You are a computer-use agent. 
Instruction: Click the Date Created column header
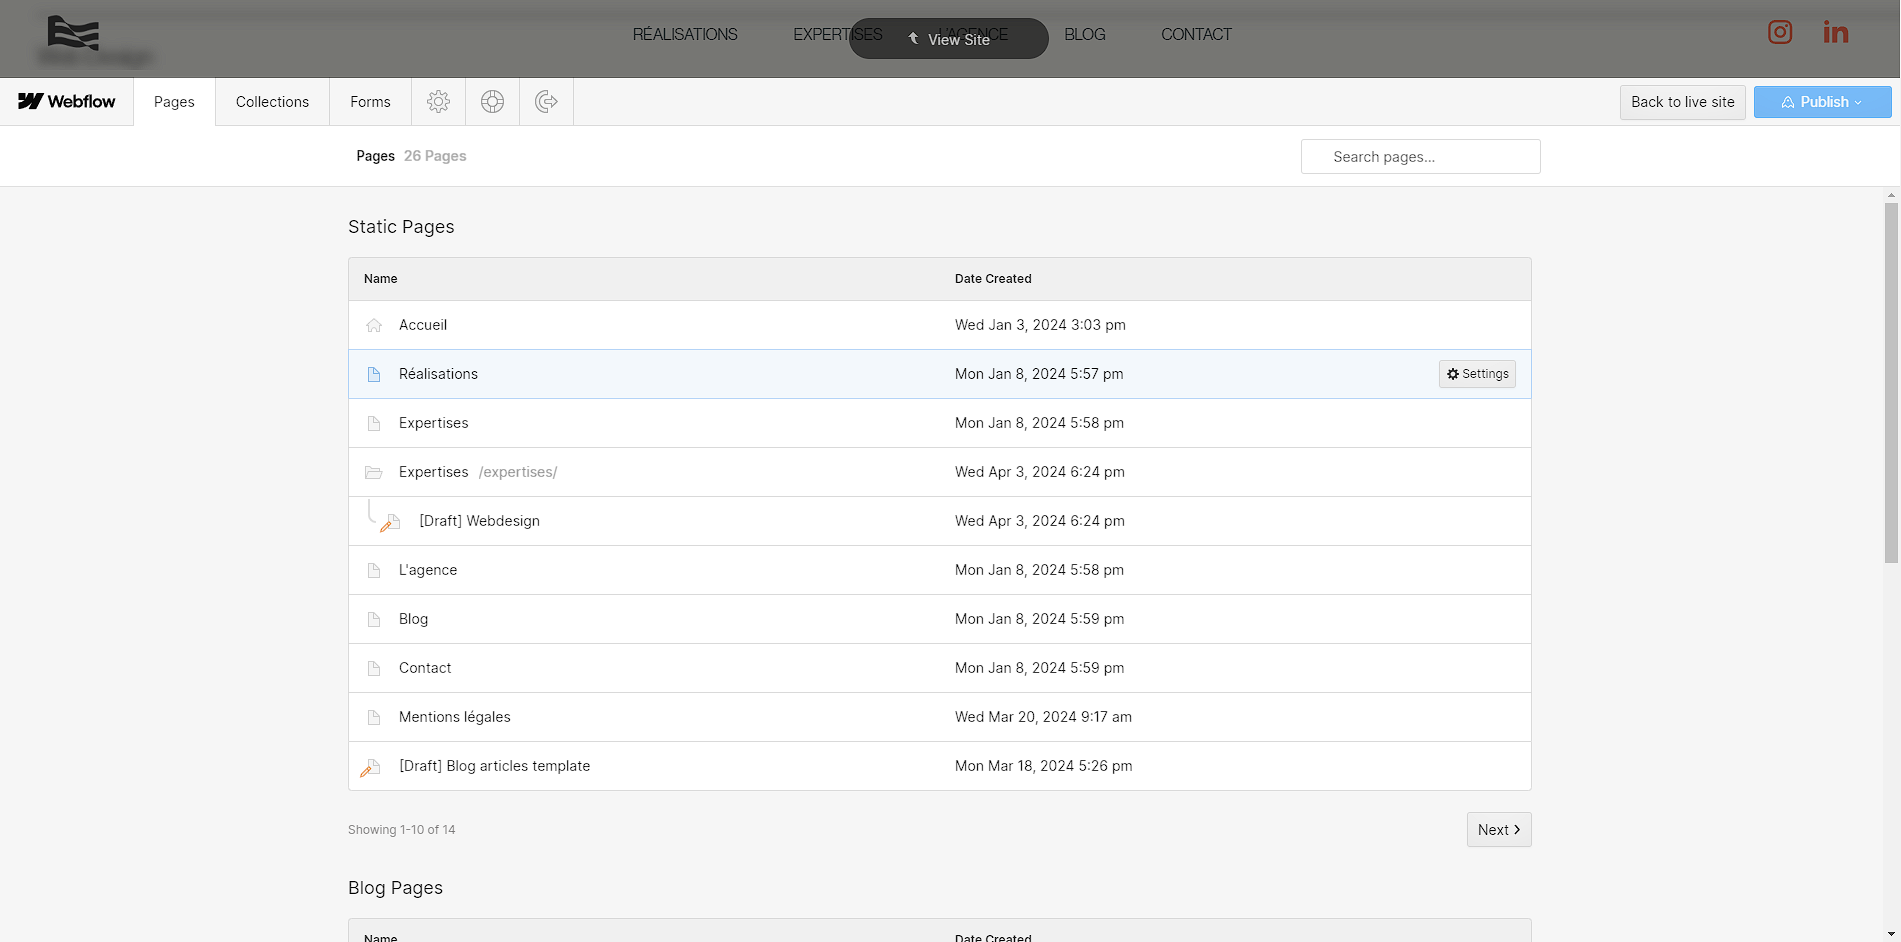click(x=993, y=279)
